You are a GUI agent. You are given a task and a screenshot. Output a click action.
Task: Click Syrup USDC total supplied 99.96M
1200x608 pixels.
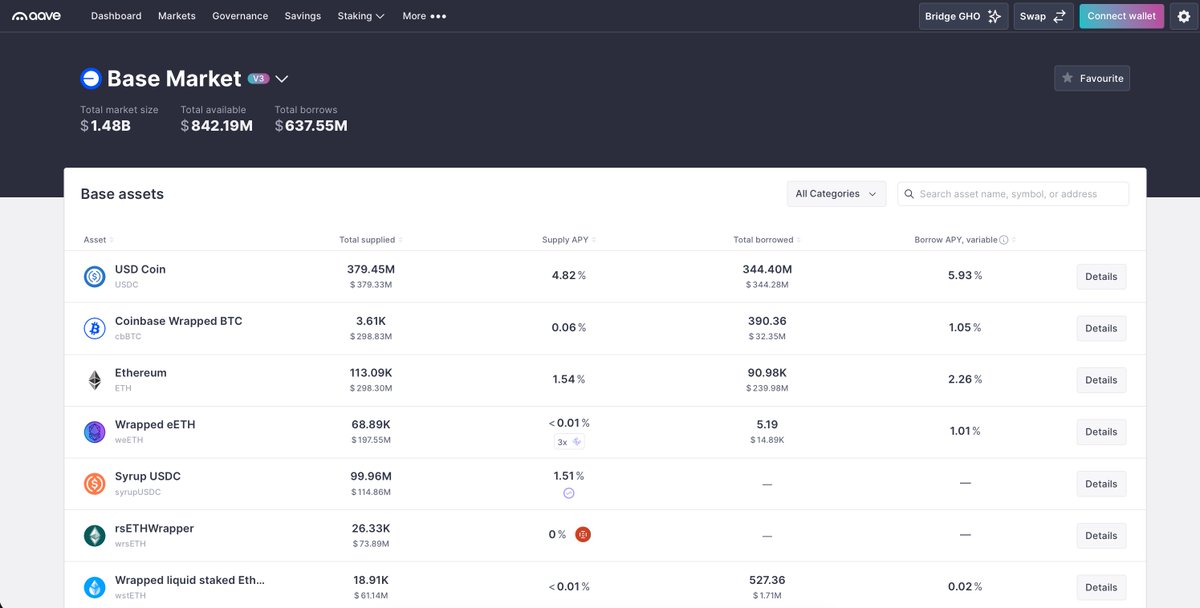[x=370, y=477]
